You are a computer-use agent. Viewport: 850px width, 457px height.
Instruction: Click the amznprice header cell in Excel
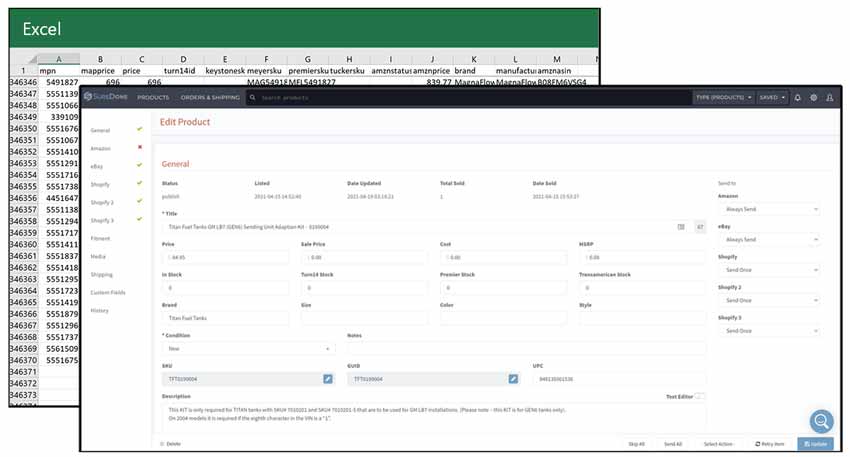(432, 70)
